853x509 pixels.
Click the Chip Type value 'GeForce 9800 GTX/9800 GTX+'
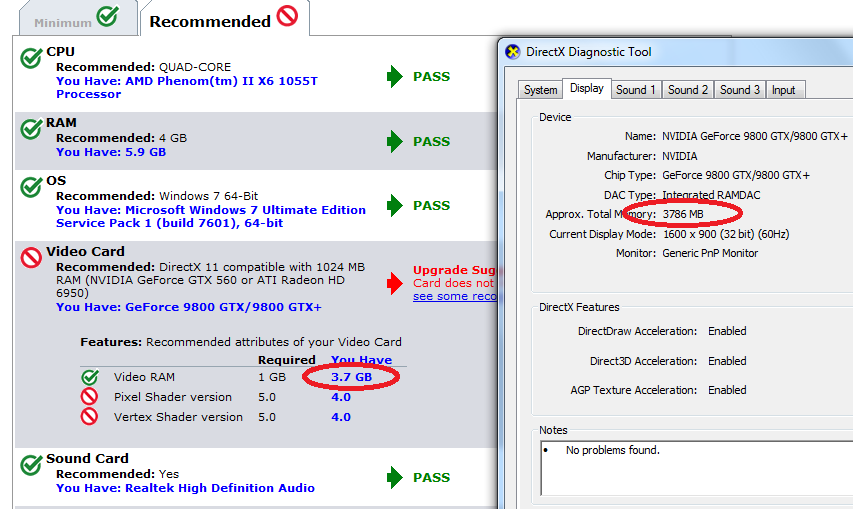point(735,175)
